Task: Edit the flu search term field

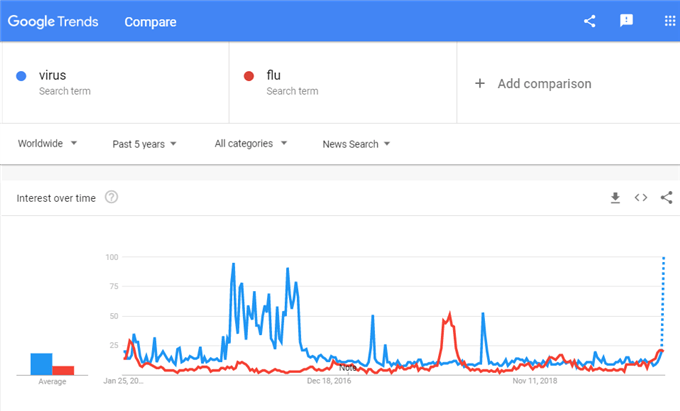Action: (x=343, y=82)
